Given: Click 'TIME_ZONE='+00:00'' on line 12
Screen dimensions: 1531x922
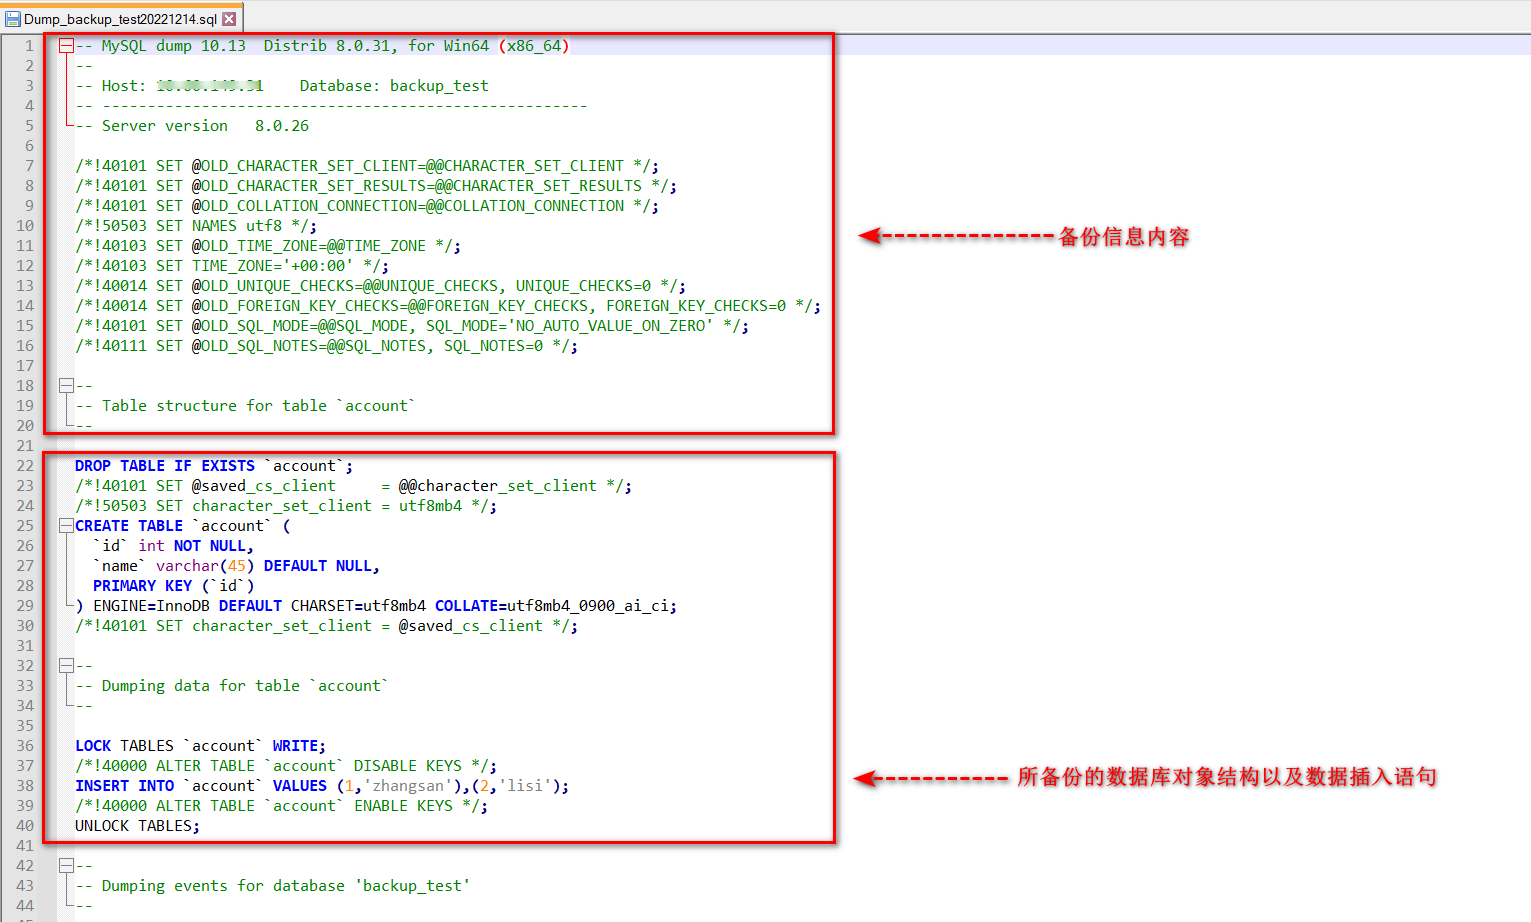Looking at the screenshot, I should (272, 266).
